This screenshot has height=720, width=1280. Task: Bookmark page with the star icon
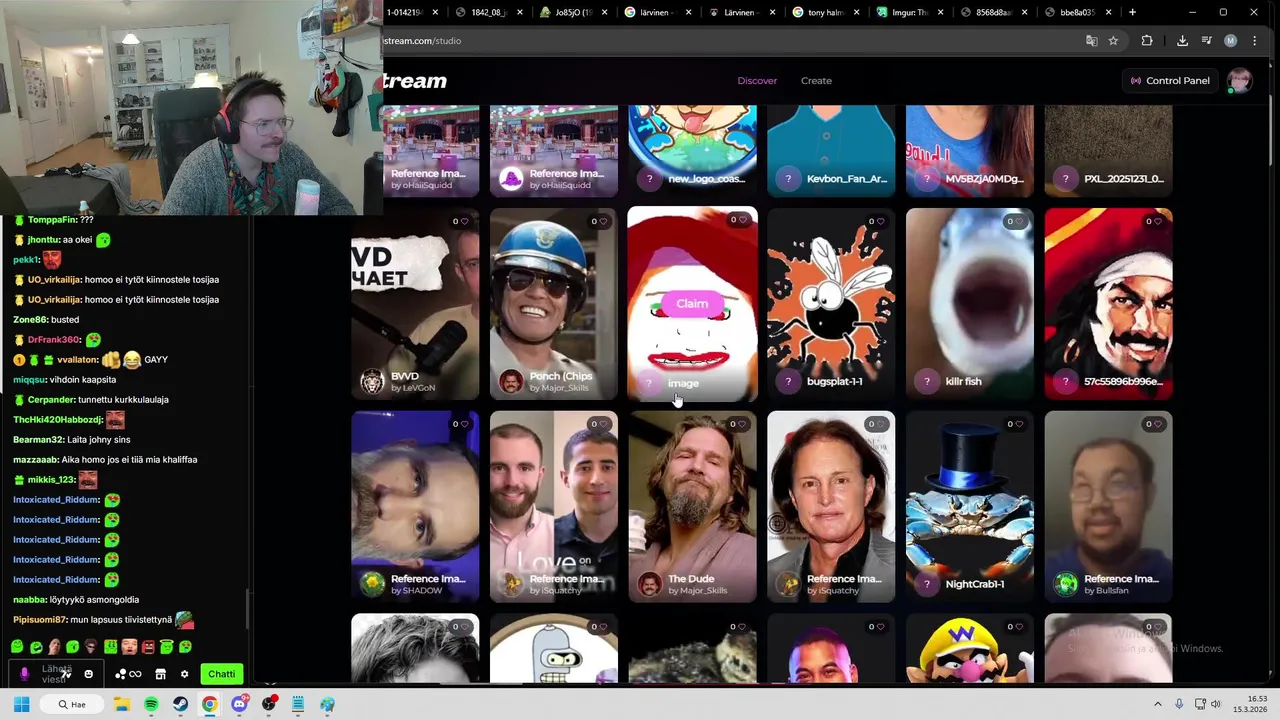1113,41
